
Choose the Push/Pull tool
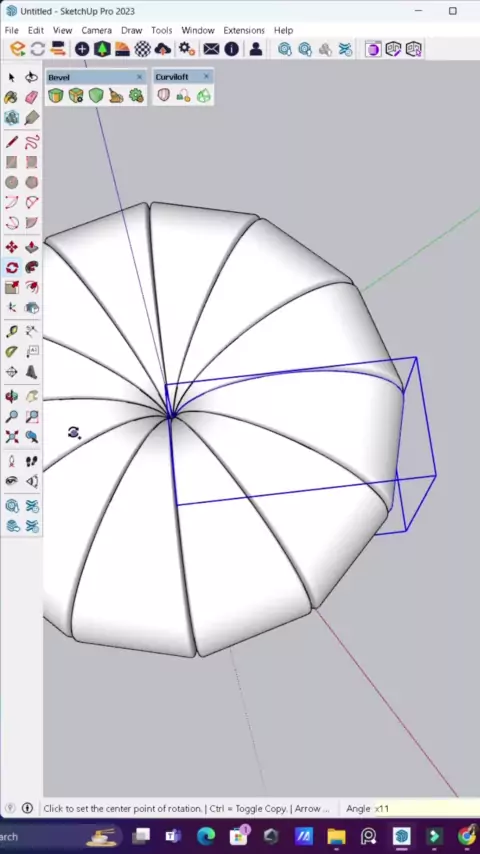click(32, 247)
